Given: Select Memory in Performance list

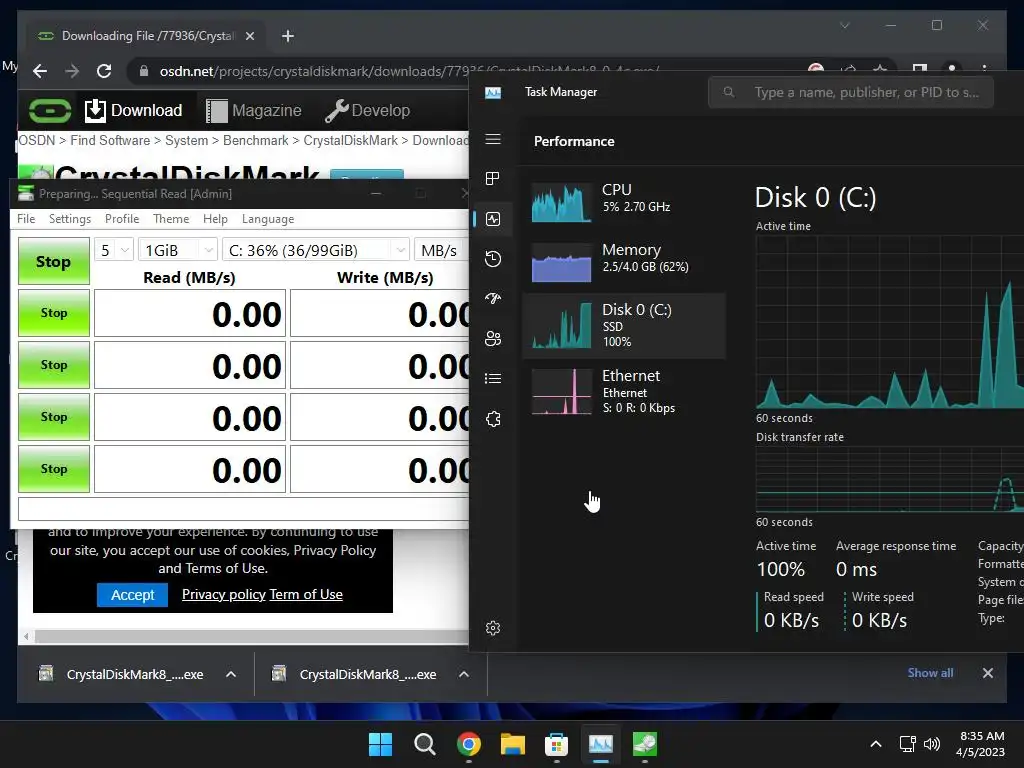Looking at the screenshot, I should (x=624, y=261).
